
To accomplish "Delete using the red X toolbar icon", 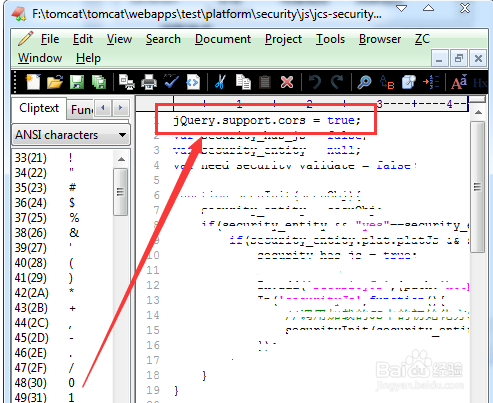I will pos(287,82).
